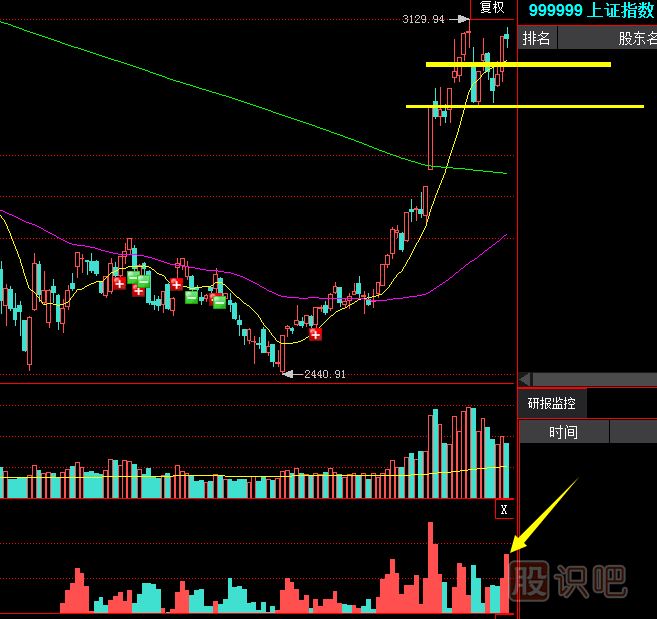The width and height of the screenshot is (657, 619).
Task: Sort by the 时间 column header
Action: pos(563,432)
